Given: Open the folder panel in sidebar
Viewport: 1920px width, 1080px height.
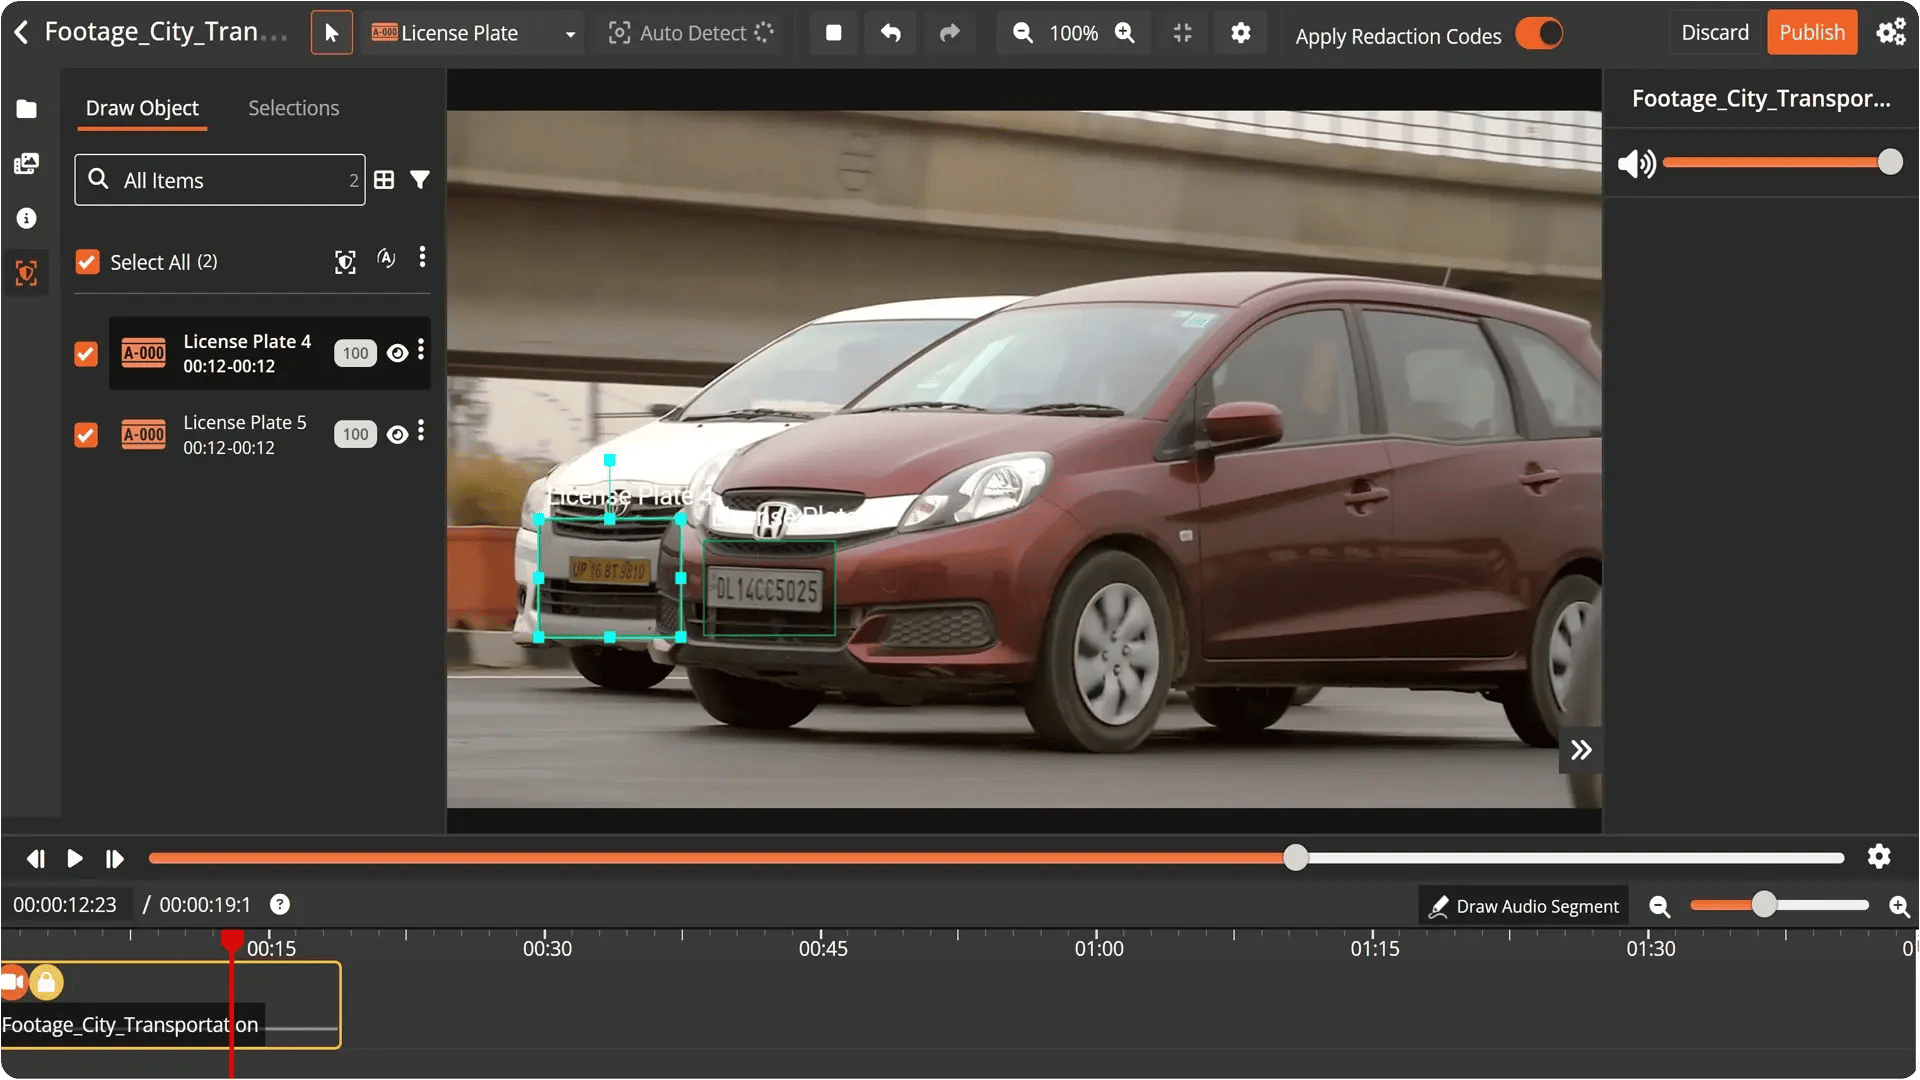Looking at the screenshot, I should click(x=27, y=109).
